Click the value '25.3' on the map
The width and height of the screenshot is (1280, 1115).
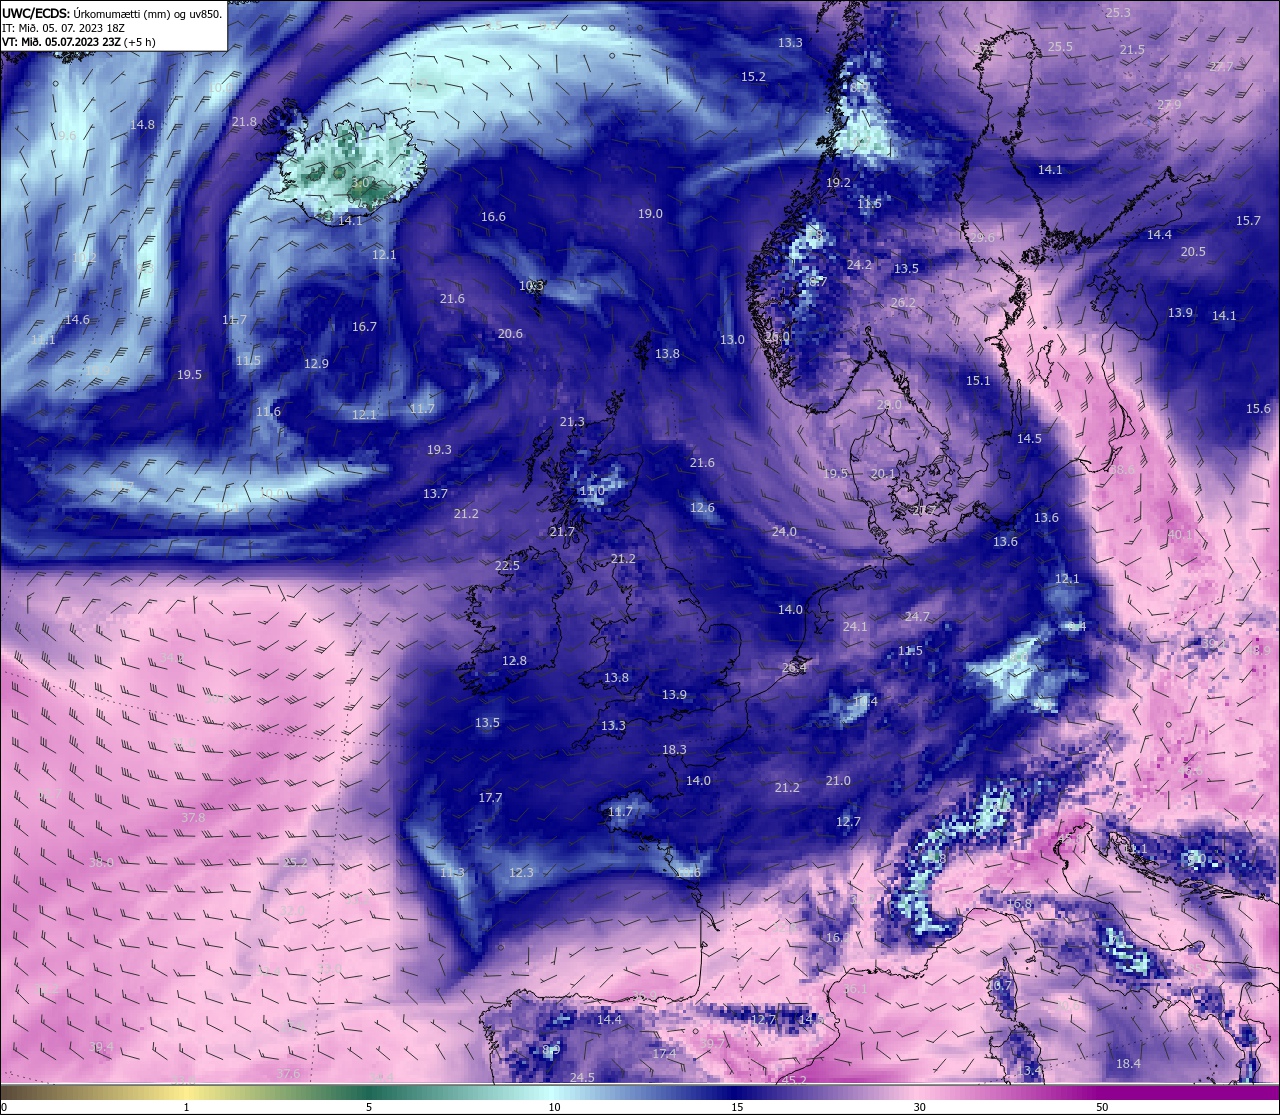click(x=1118, y=13)
